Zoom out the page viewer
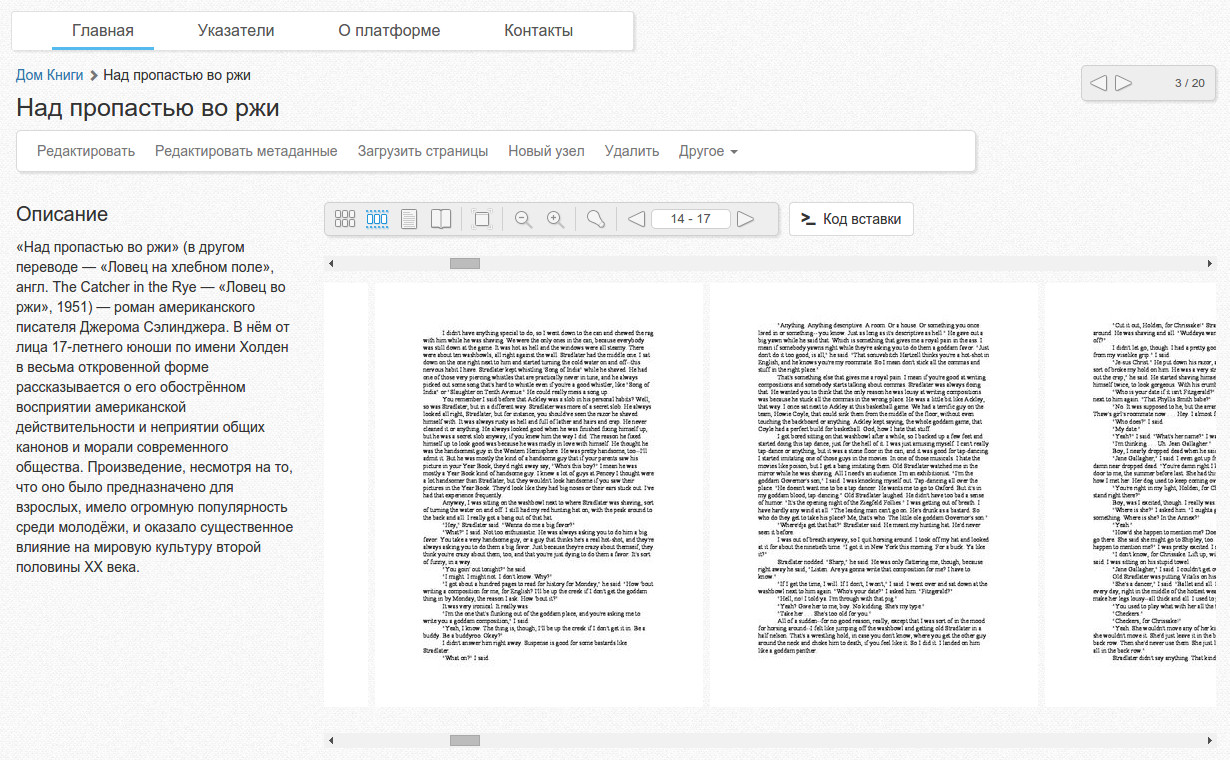Image resolution: width=1230 pixels, height=760 pixels. [522, 219]
